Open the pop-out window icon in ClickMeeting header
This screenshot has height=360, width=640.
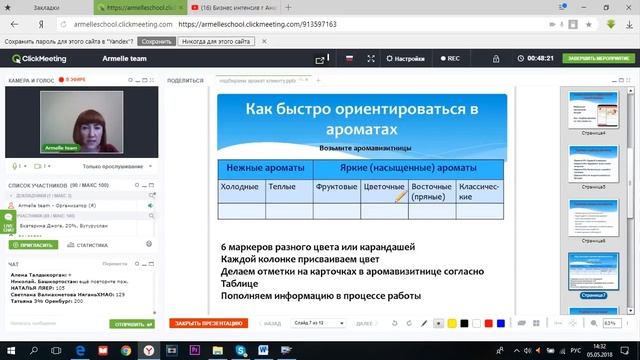(320, 60)
